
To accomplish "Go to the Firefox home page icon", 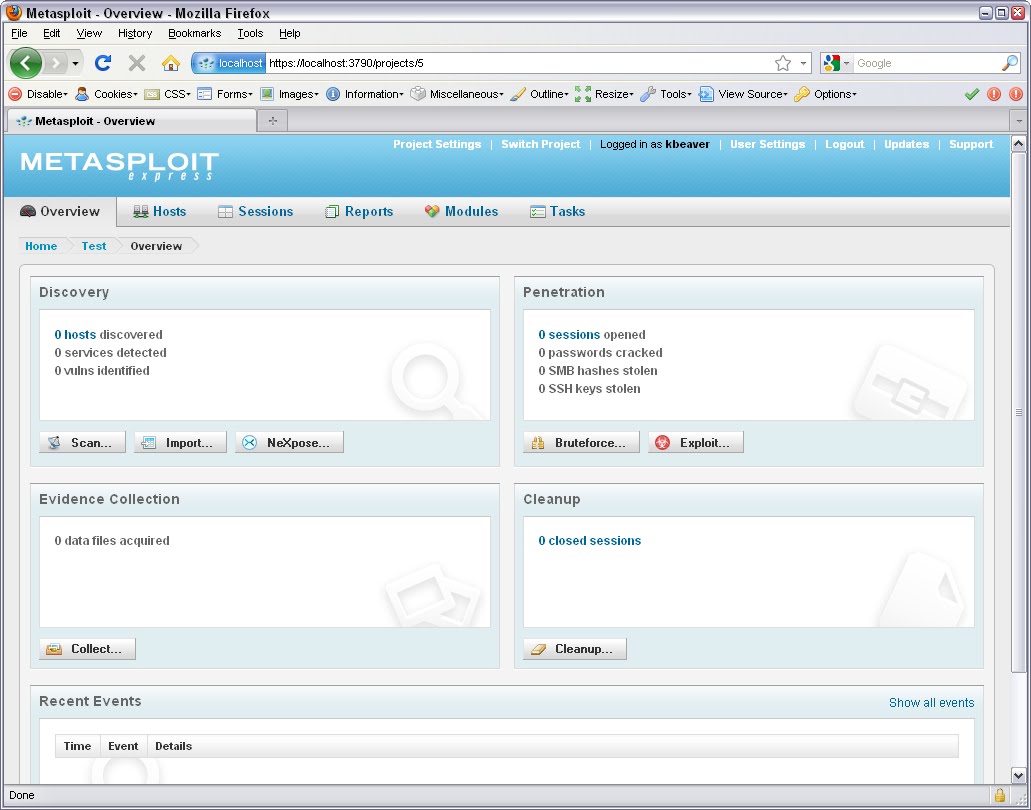I will (x=171, y=63).
